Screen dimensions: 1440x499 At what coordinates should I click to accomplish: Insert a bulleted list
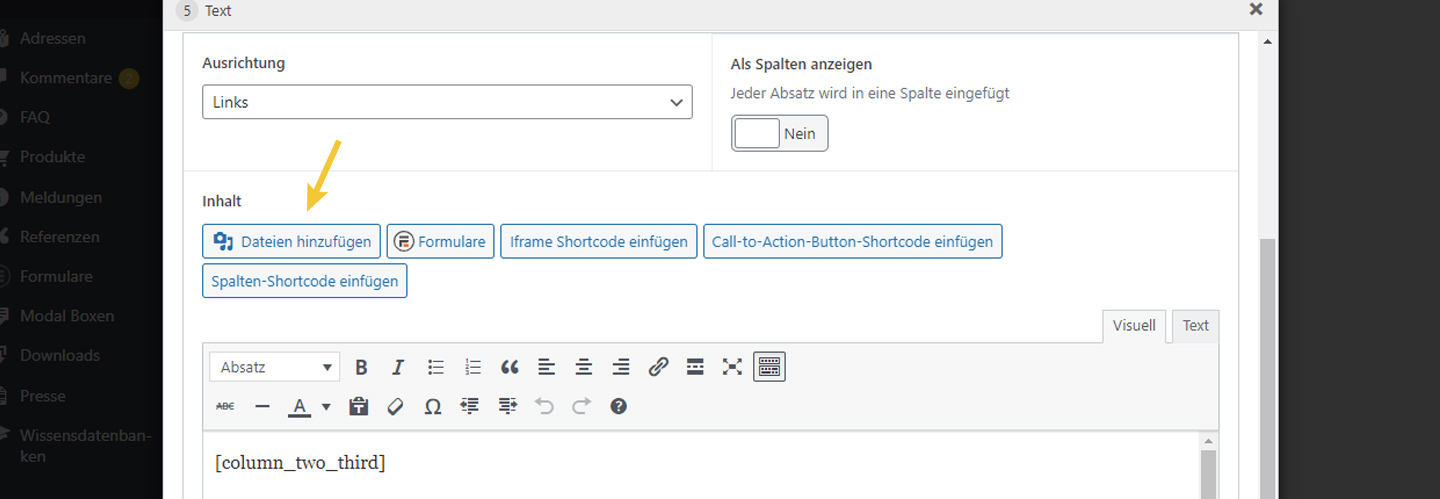tap(436, 367)
